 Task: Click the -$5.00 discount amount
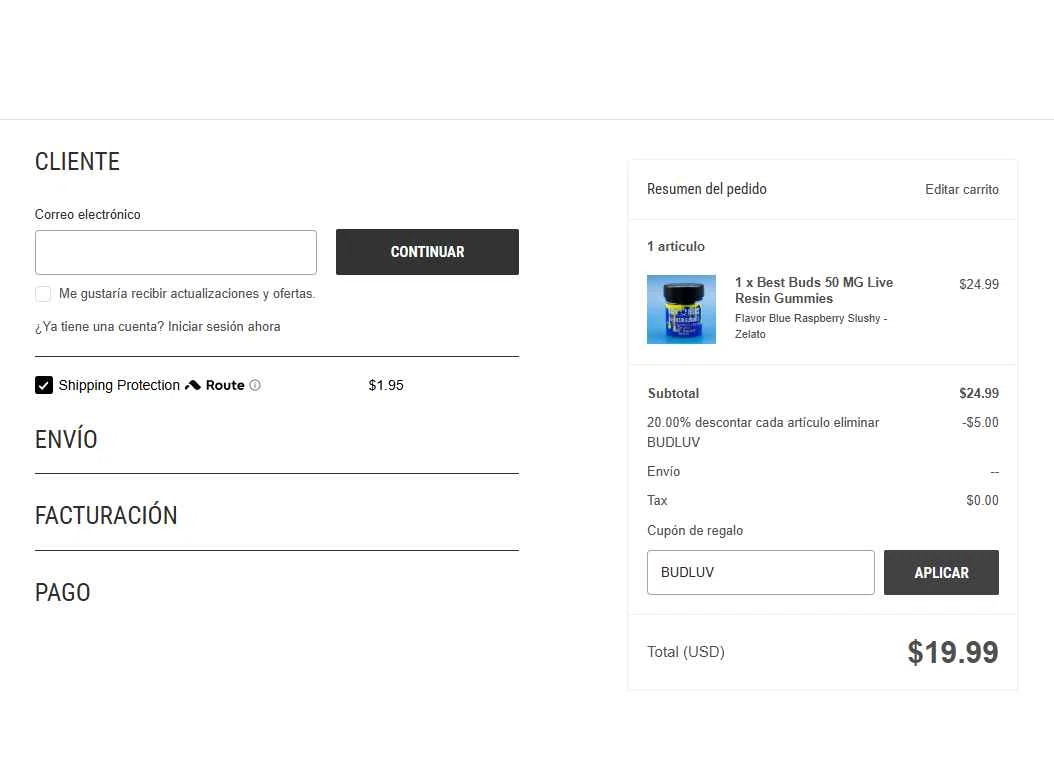coord(980,423)
